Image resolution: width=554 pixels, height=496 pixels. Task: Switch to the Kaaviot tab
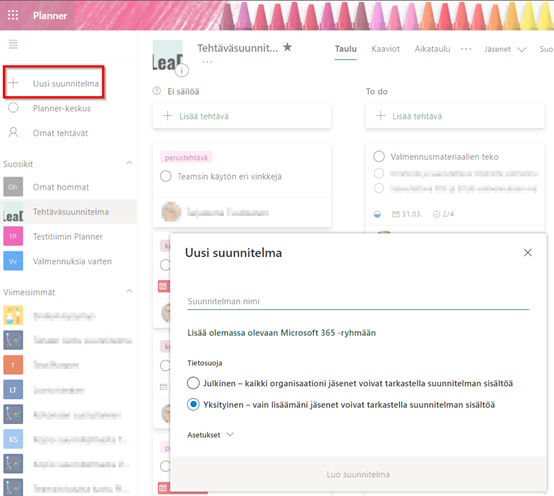coord(385,49)
